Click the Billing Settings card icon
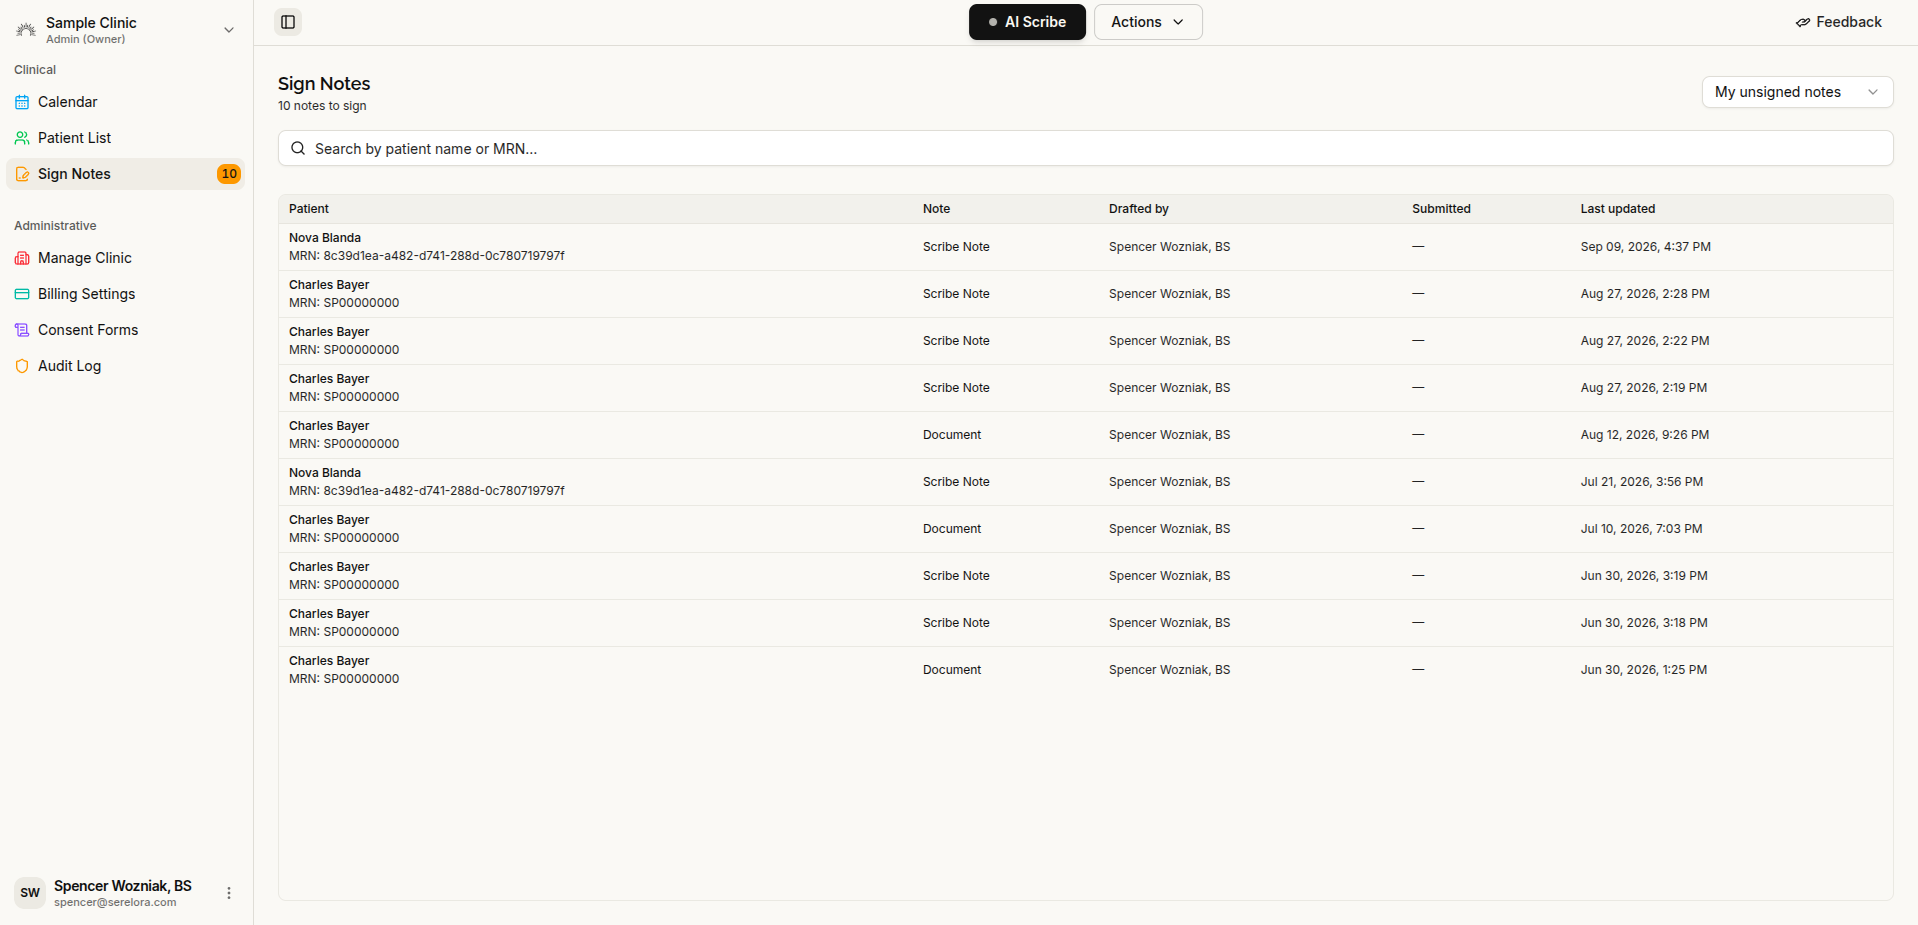The height and width of the screenshot is (925, 1918). (x=22, y=294)
